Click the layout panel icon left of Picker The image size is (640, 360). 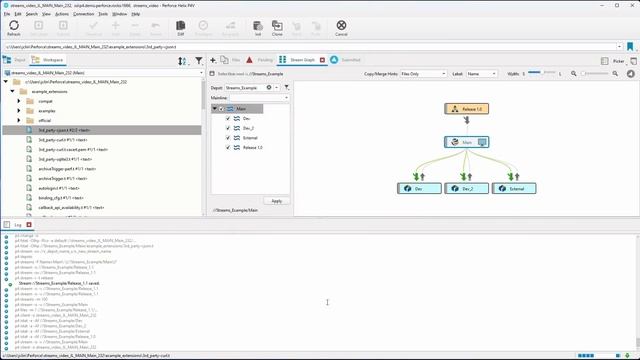coord(604,61)
